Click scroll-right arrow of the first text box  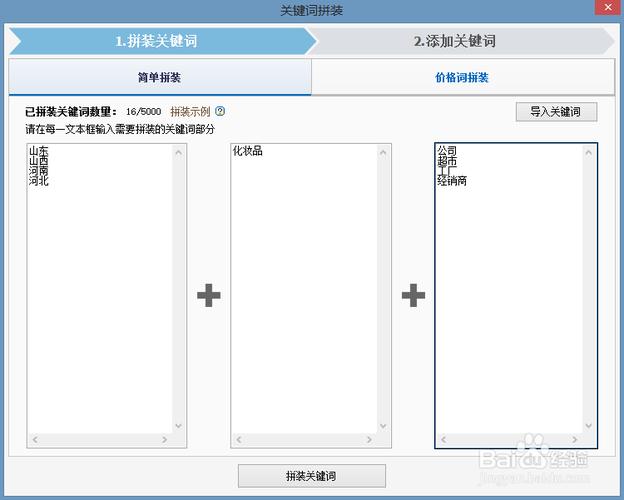pos(164,439)
